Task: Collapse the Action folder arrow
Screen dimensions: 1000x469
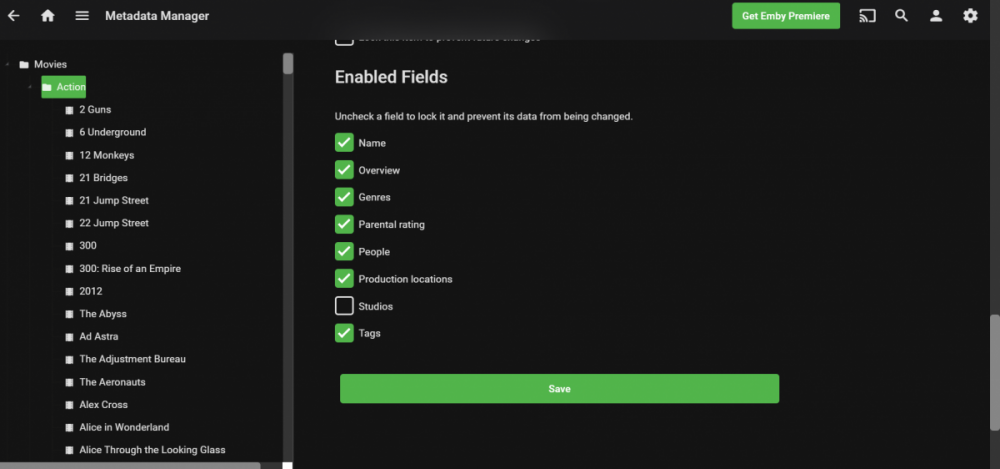Action: coord(30,87)
